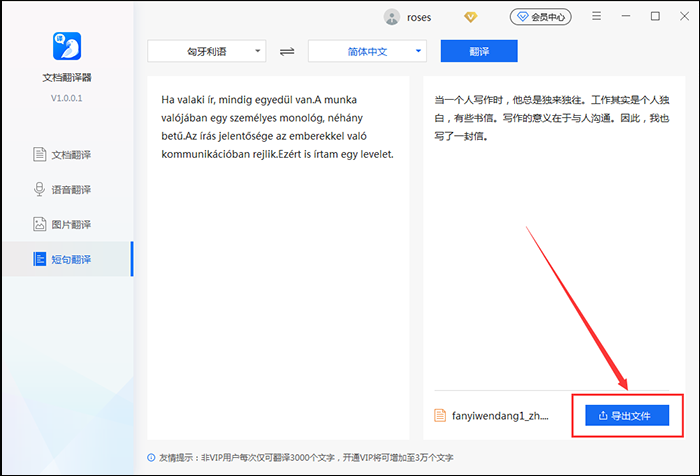Click the orange file icon beside fanyiwendang1_zh
Screen dimensions: 700x476
[440, 415]
